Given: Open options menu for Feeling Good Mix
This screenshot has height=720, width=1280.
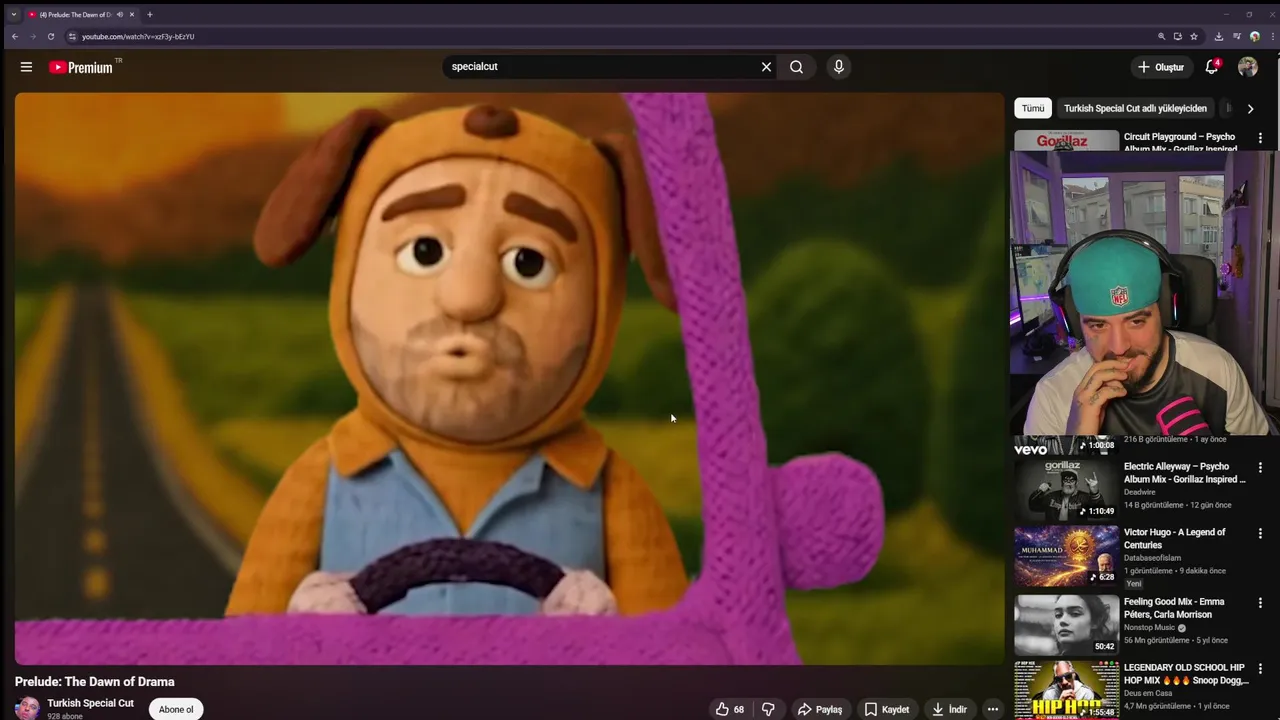Looking at the screenshot, I should pyautogui.click(x=1260, y=603).
